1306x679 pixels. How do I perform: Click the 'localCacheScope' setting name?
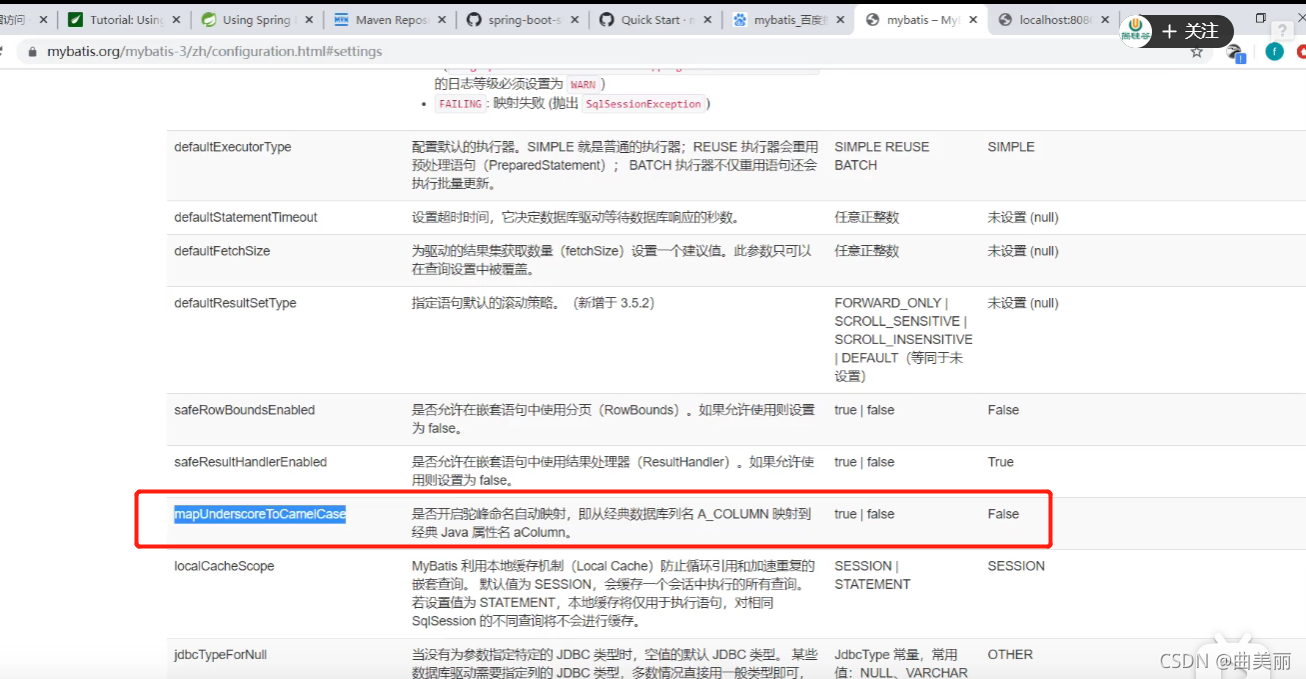click(224, 566)
